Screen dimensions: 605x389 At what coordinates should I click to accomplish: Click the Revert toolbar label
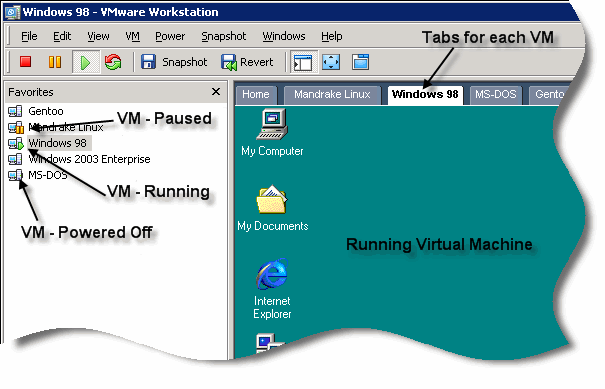point(257,62)
